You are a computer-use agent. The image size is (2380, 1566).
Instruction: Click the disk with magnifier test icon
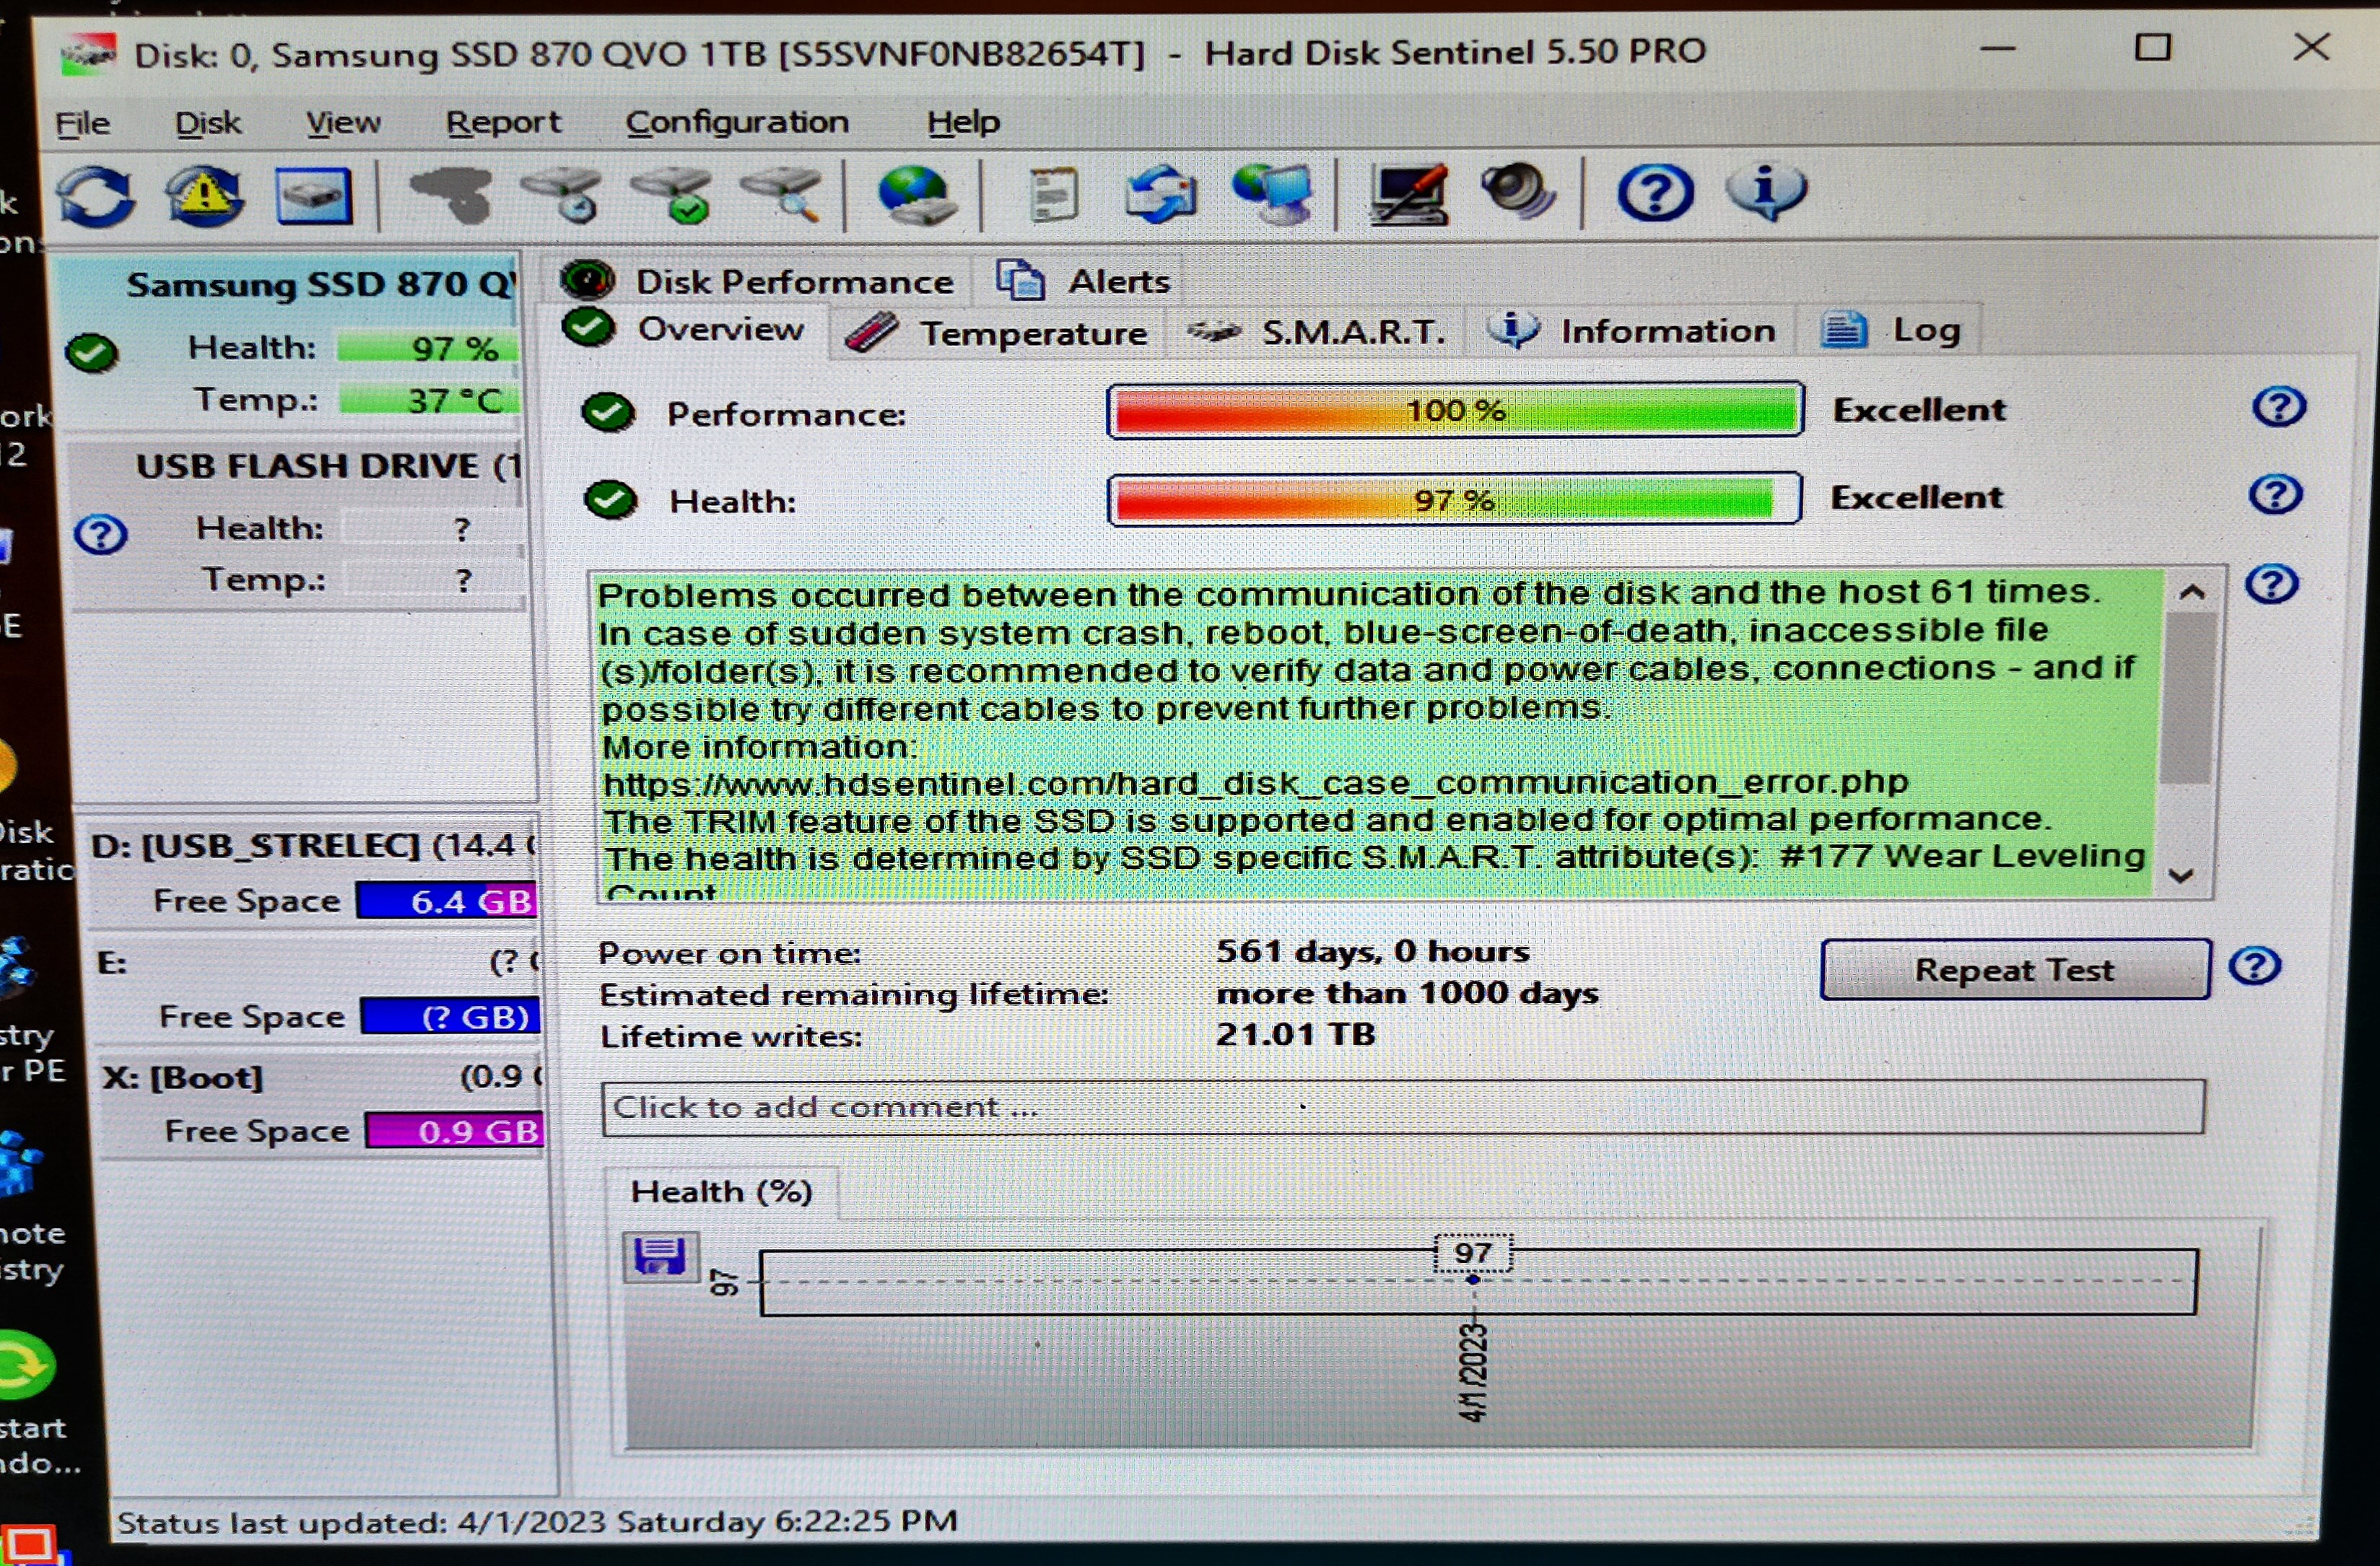point(783,194)
